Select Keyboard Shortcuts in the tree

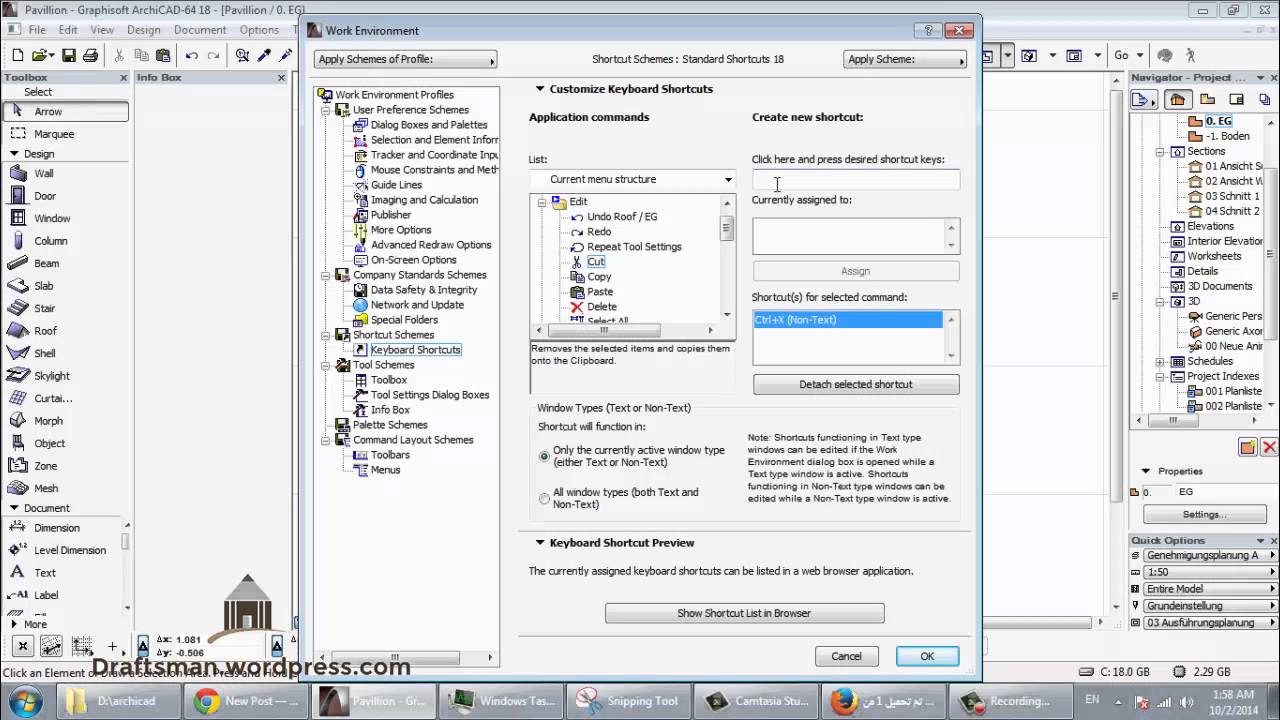415,350
